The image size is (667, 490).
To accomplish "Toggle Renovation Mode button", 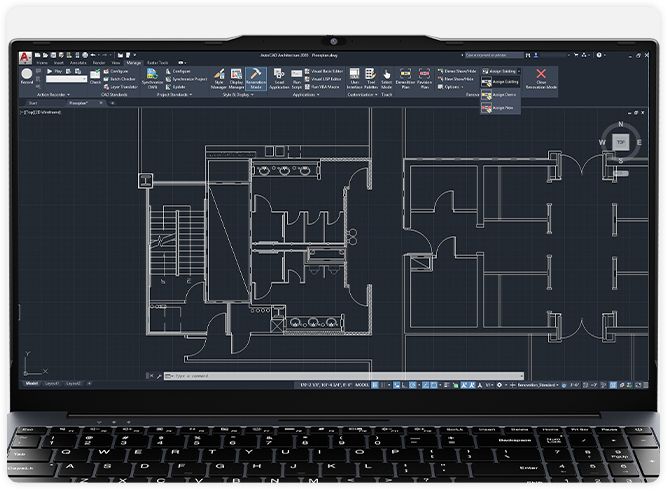I will point(255,79).
